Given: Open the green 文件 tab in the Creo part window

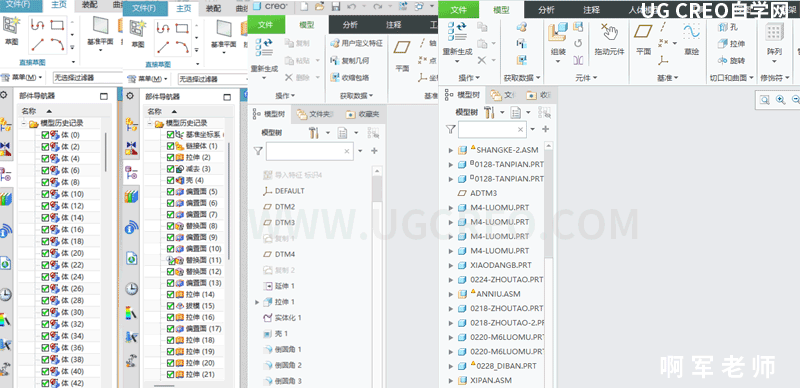Looking at the screenshot, I should point(265,25).
